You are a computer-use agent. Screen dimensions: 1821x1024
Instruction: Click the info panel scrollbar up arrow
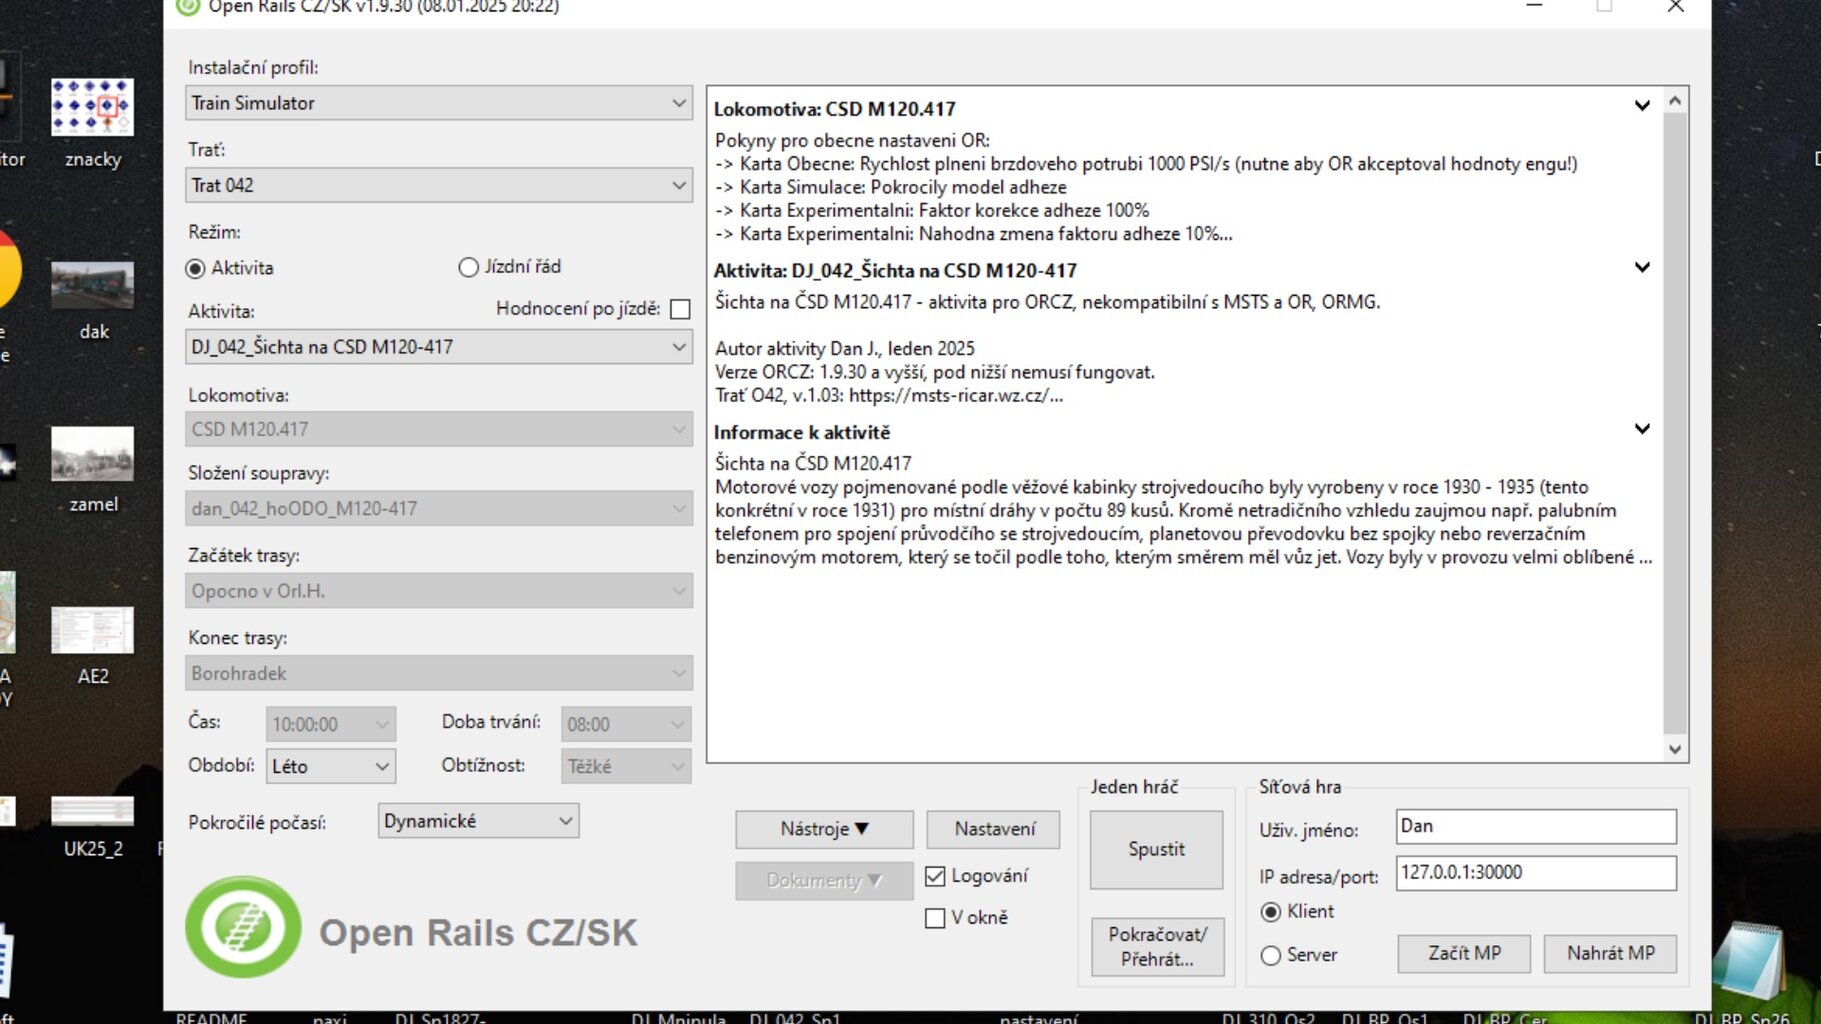click(1676, 100)
